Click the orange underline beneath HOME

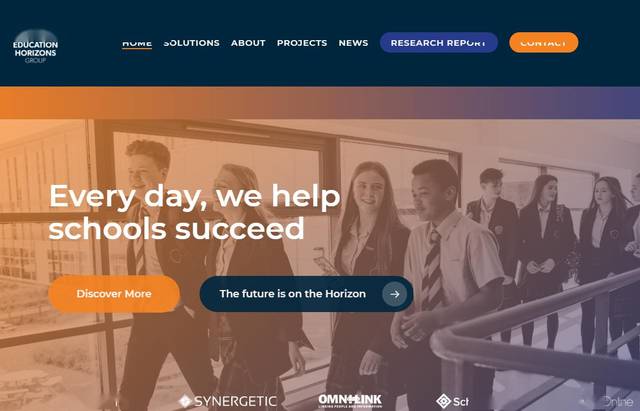pyautogui.click(x=137, y=49)
